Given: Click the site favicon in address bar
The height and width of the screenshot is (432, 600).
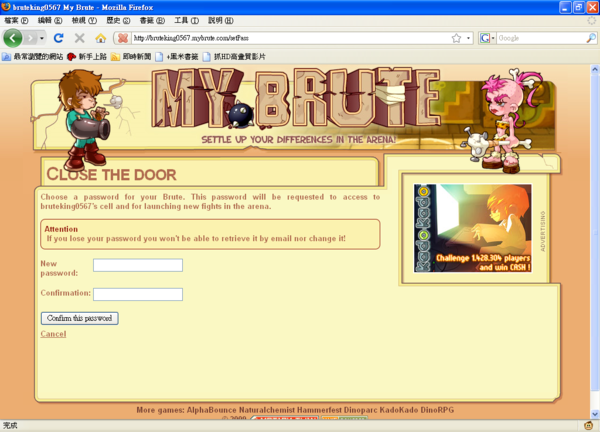Looking at the screenshot, I should (123, 38).
